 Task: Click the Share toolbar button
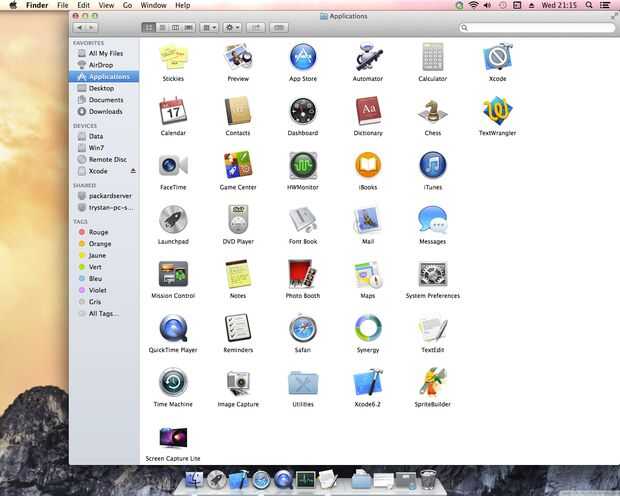coord(256,27)
